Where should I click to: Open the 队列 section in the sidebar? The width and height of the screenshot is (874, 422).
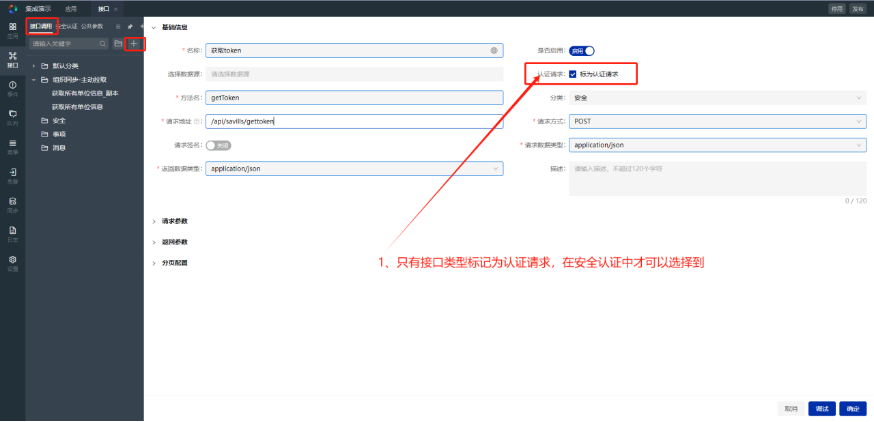tap(12, 117)
